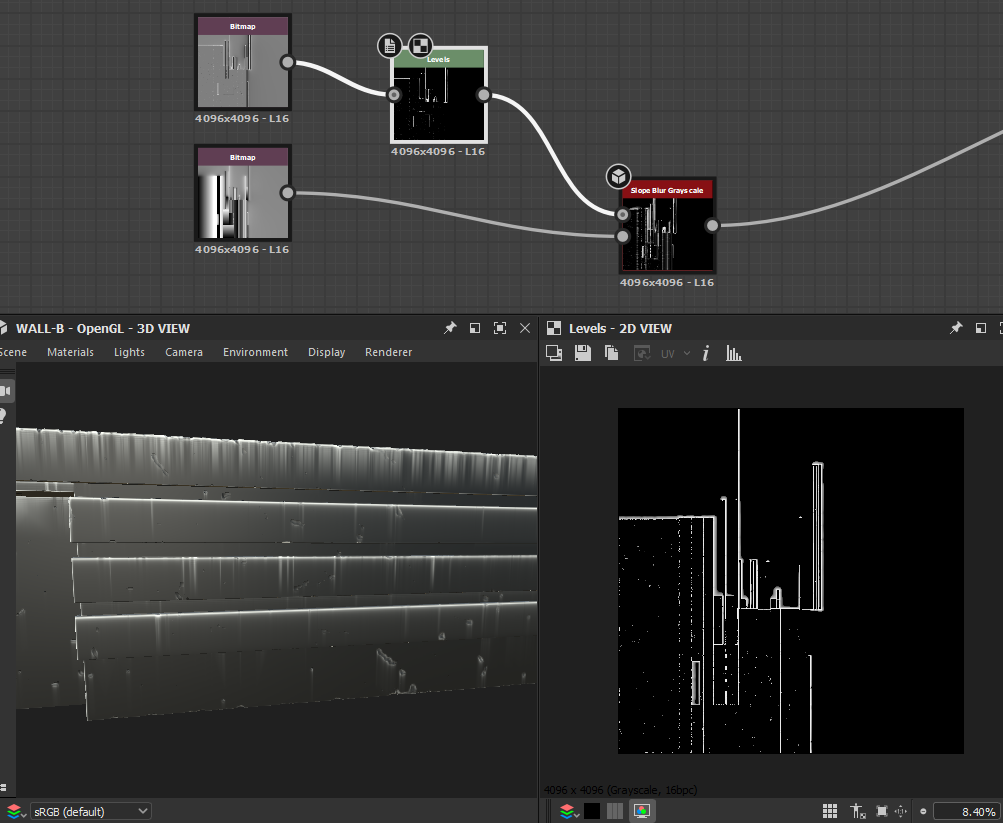1003x823 pixels.
Task: Open the Materials menu in the 3D view
Action: point(70,351)
